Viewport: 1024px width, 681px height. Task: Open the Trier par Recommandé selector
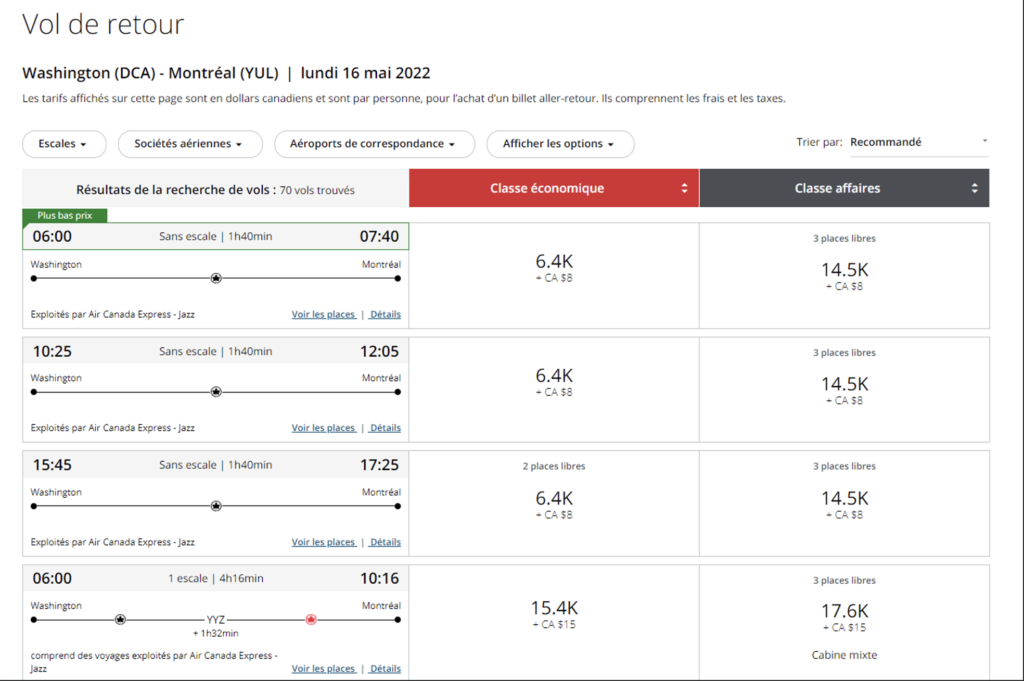tap(918, 142)
